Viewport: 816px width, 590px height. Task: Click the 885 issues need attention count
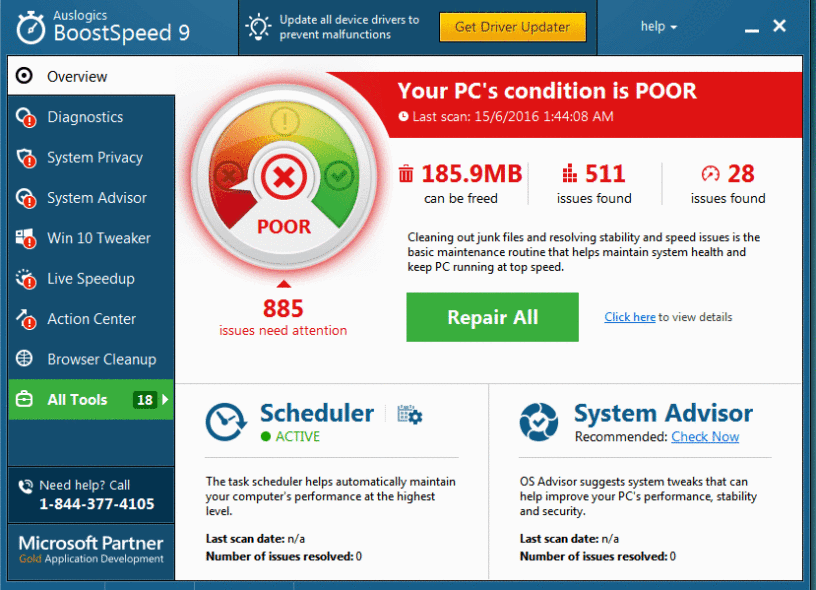click(283, 317)
